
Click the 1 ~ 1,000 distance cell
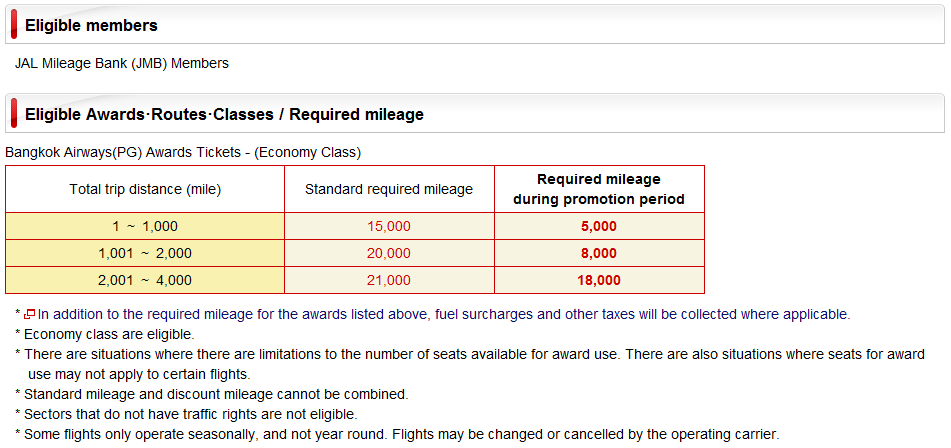[145, 226]
